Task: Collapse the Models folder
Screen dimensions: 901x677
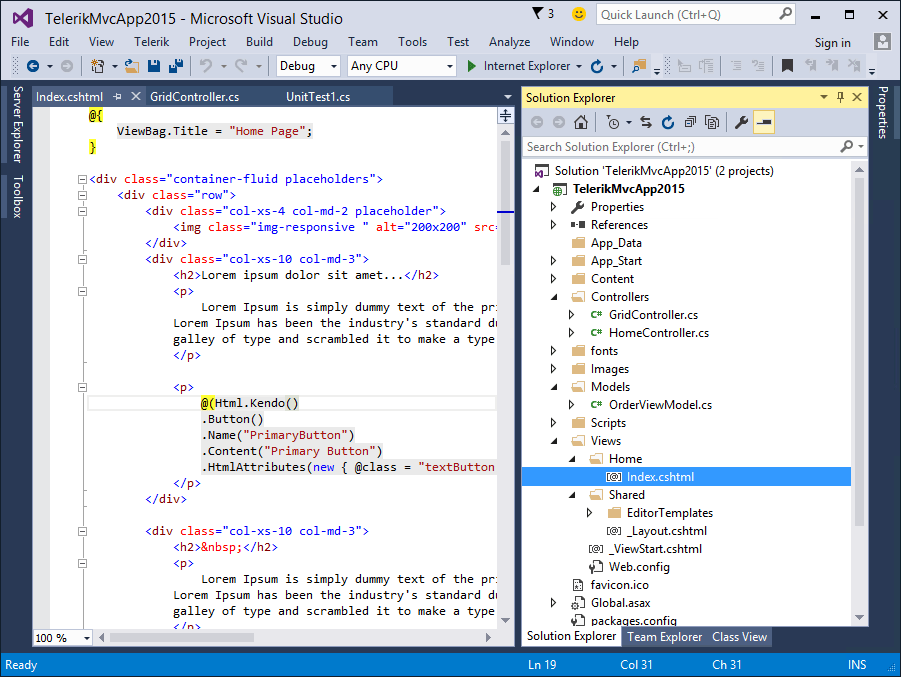Action: tap(555, 387)
